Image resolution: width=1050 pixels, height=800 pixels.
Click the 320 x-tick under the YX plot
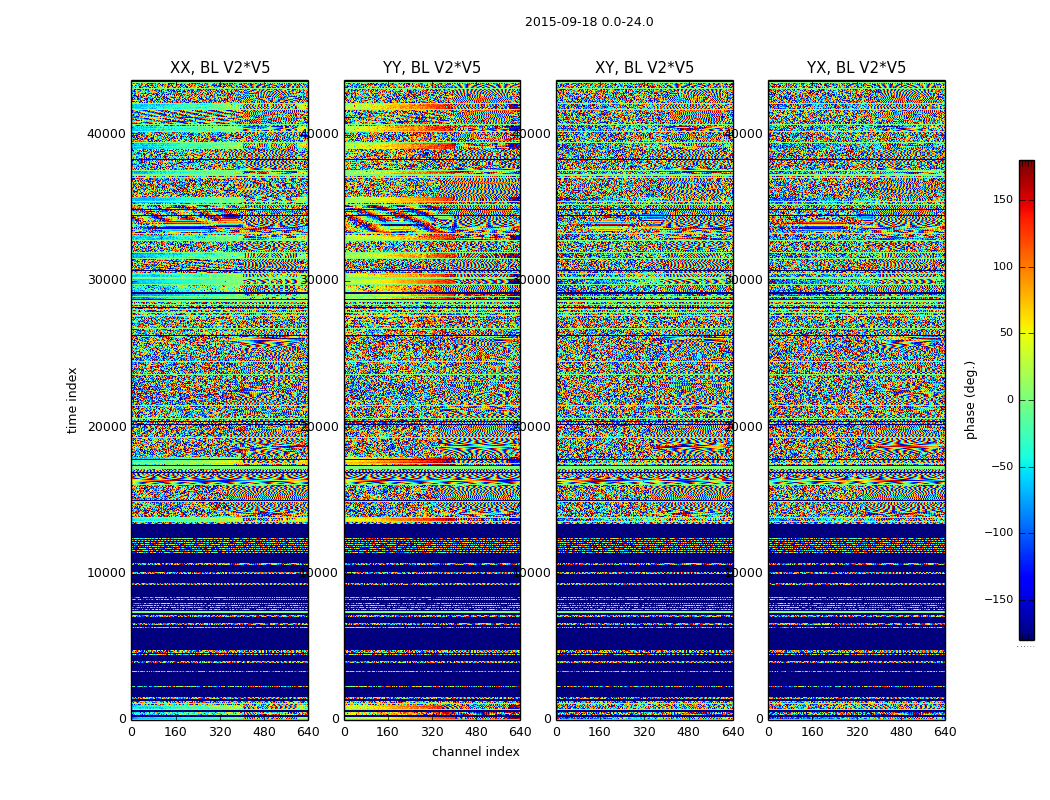tap(857, 732)
